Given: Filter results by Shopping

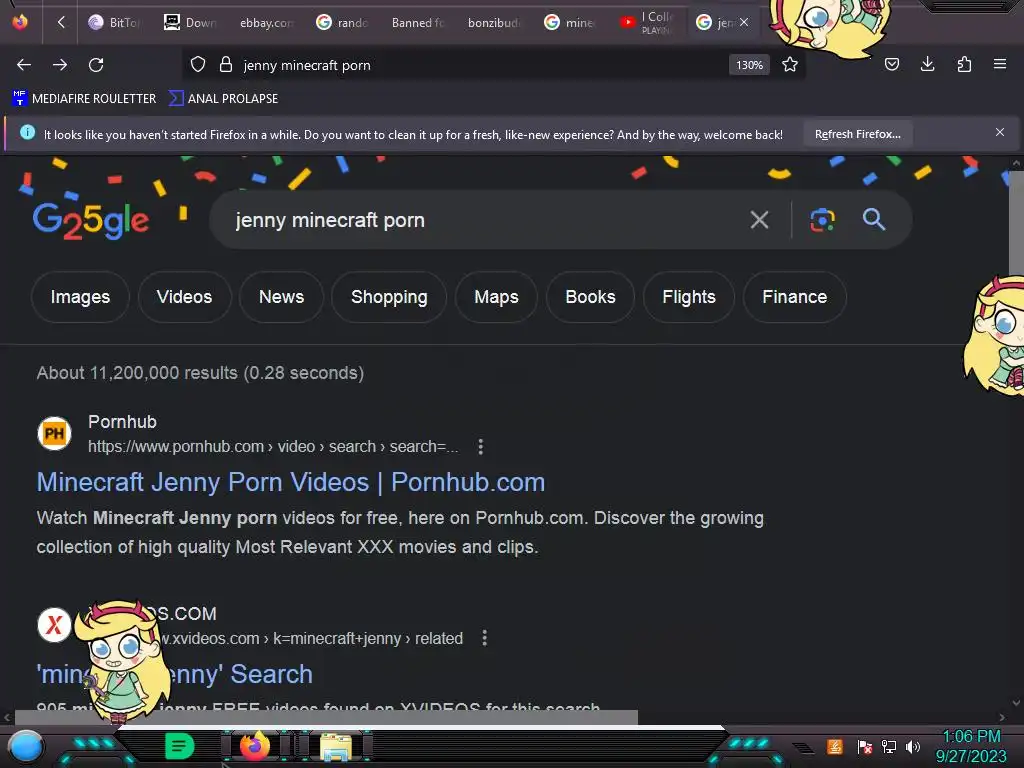Looking at the screenshot, I should coord(389,297).
